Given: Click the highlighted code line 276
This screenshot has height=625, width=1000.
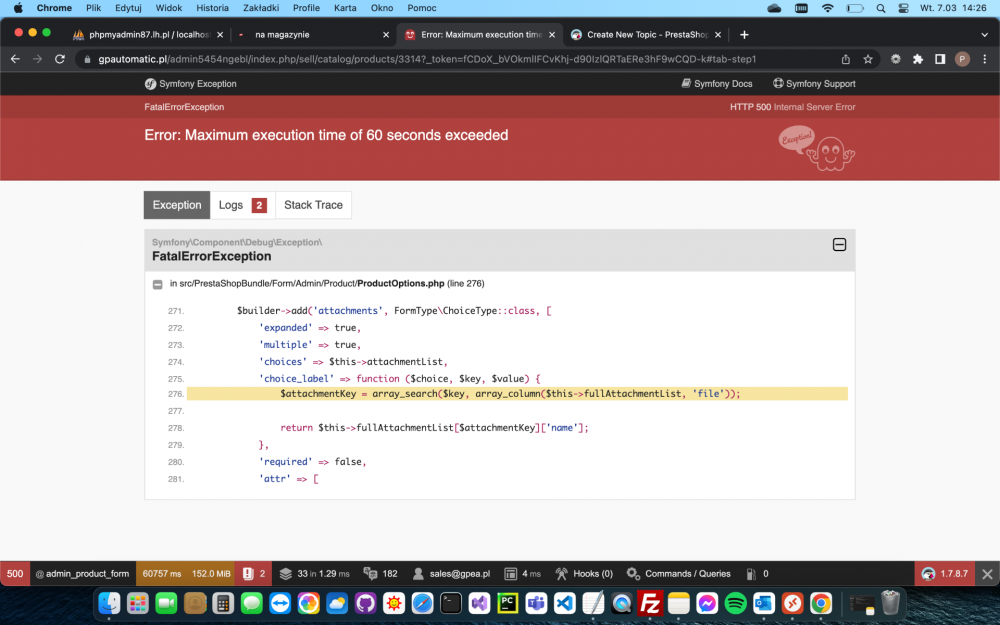Looking at the screenshot, I should (517, 394).
